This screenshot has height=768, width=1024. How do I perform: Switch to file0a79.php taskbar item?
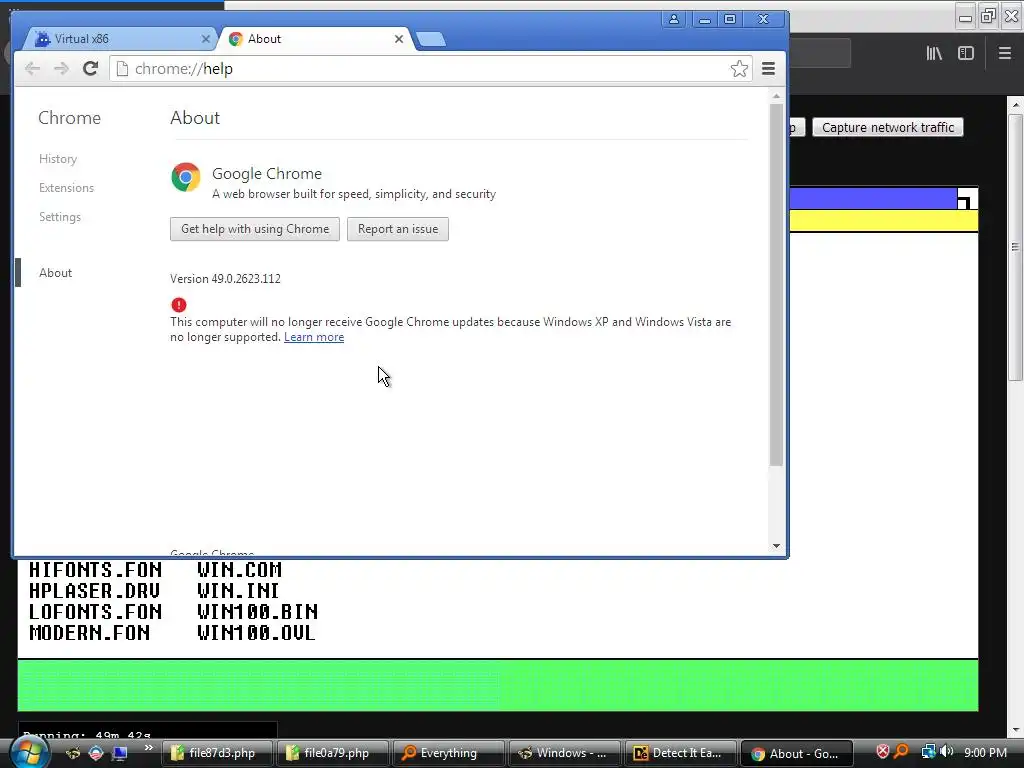(333, 753)
